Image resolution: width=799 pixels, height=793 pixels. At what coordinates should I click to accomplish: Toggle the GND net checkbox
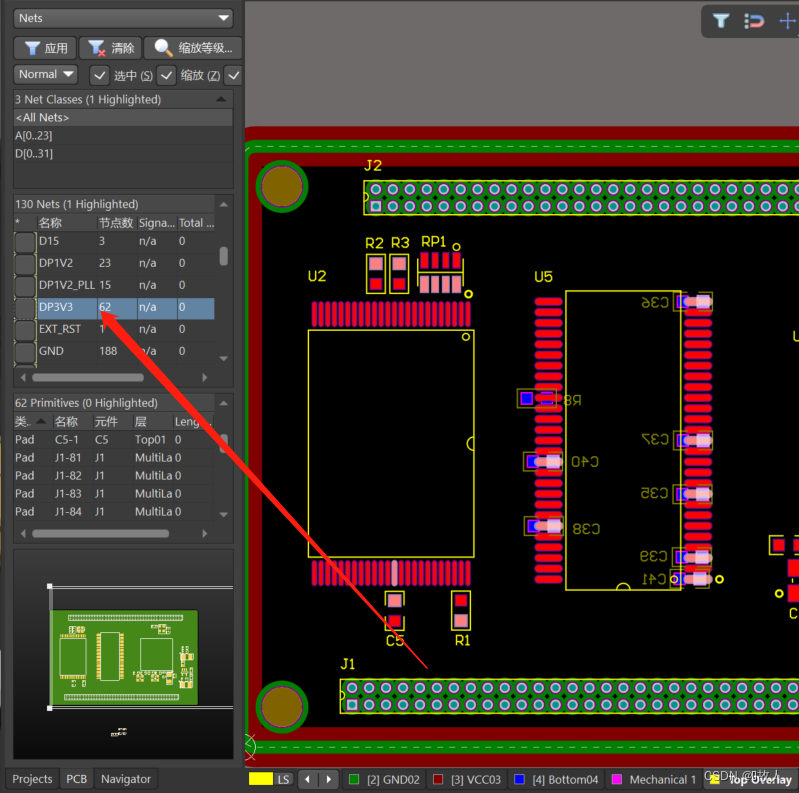pyautogui.click(x=25, y=352)
